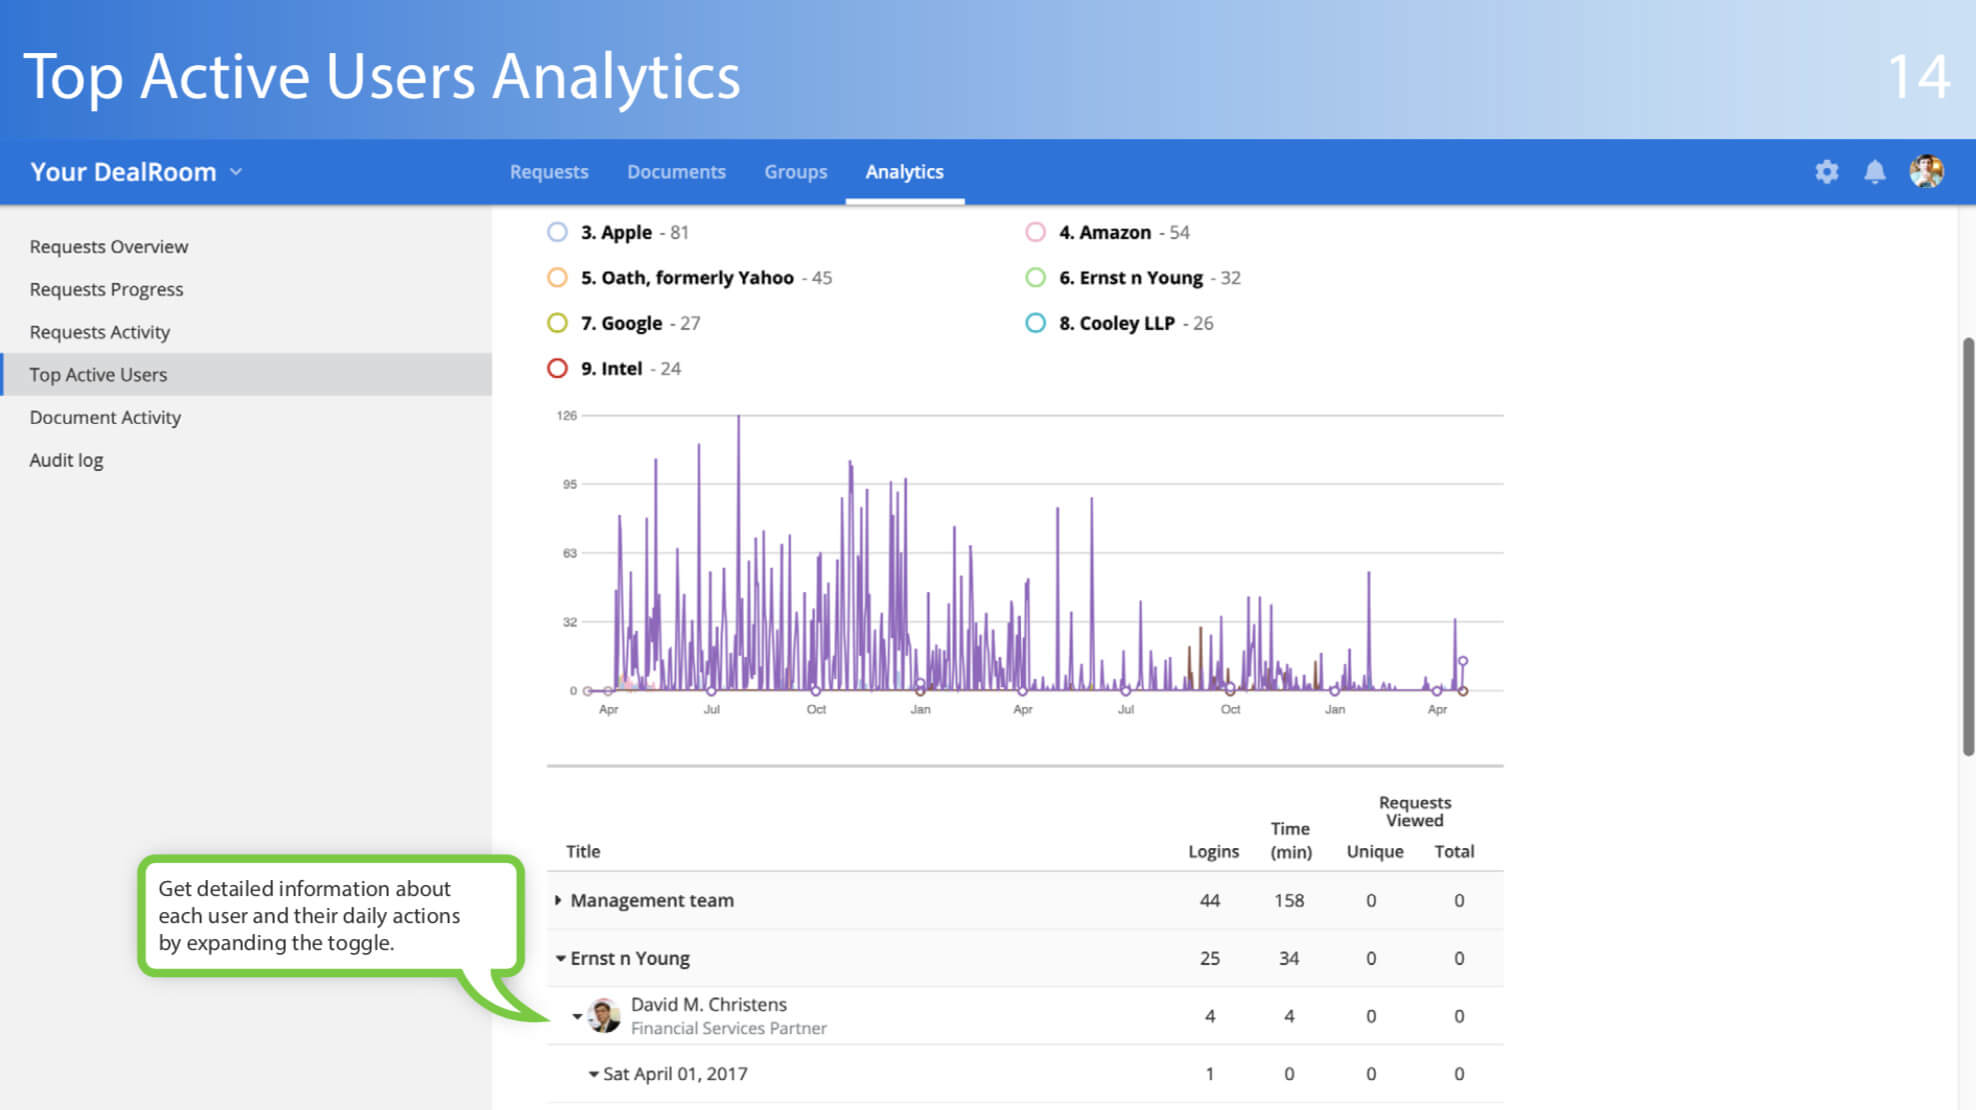Screen dimensions: 1976x1110
Task: Open Document Activity in sidebar
Action: pyautogui.click(x=105, y=418)
